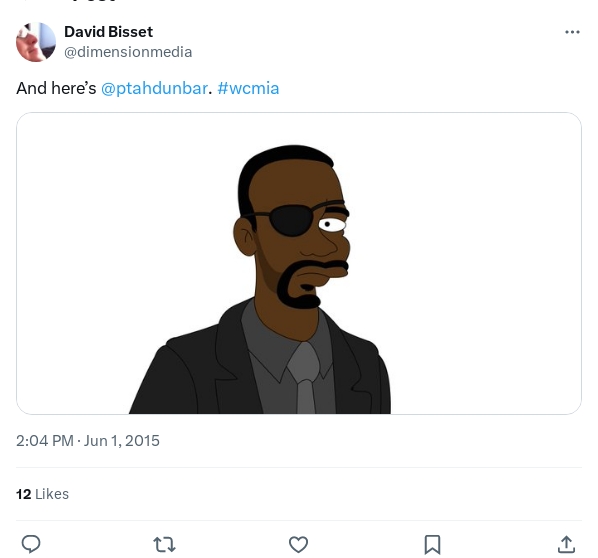The width and height of the screenshot is (598, 558).
Task: Bookmark this tweet
Action: point(432,544)
